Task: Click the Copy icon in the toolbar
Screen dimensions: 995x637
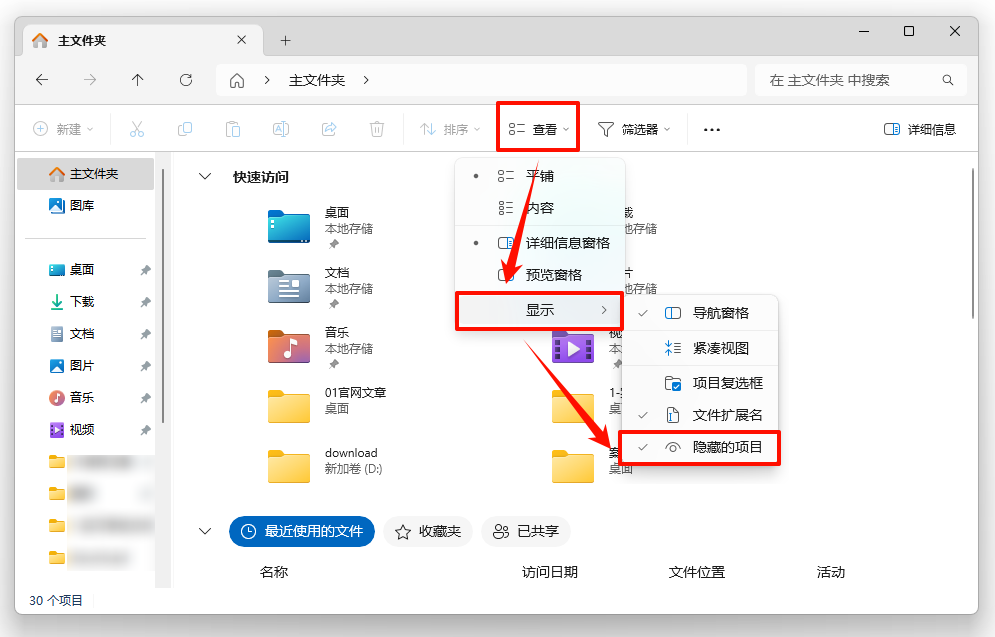Action: pyautogui.click(x=185, y=129)
